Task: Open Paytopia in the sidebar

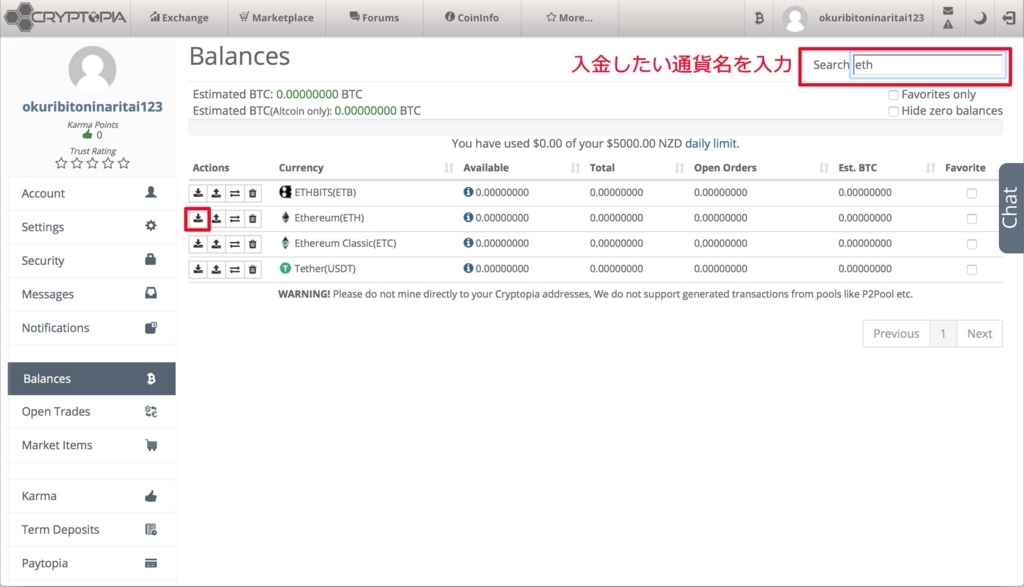Action: coord(91,563)
